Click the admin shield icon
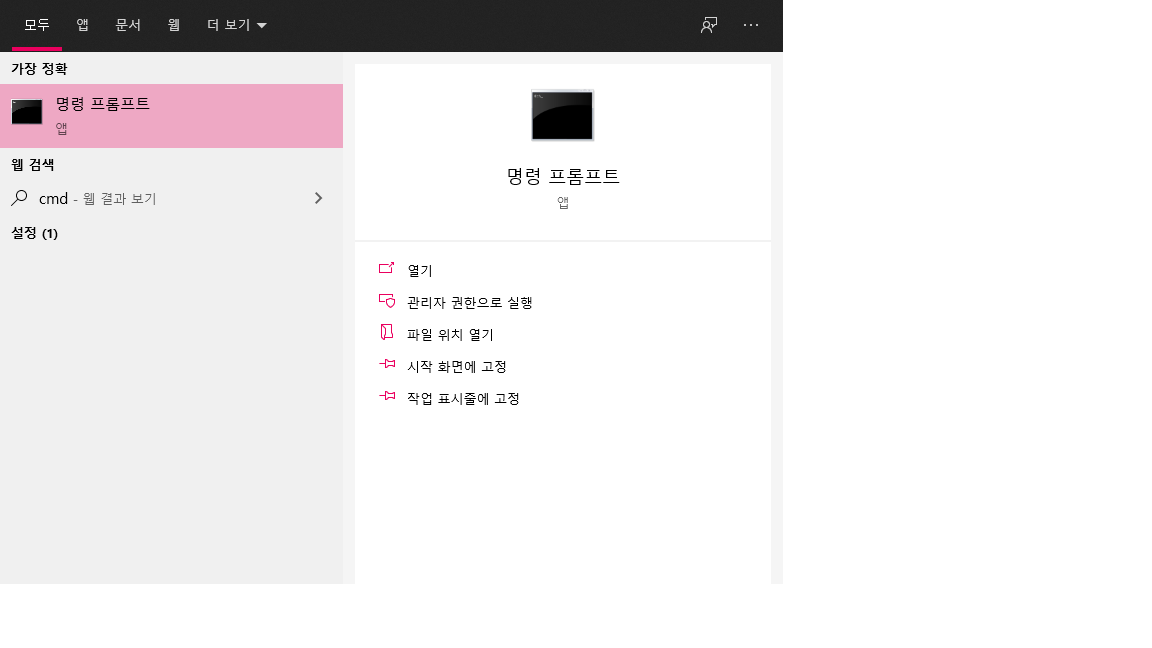 pyautogui.click(x=386, y=300)
